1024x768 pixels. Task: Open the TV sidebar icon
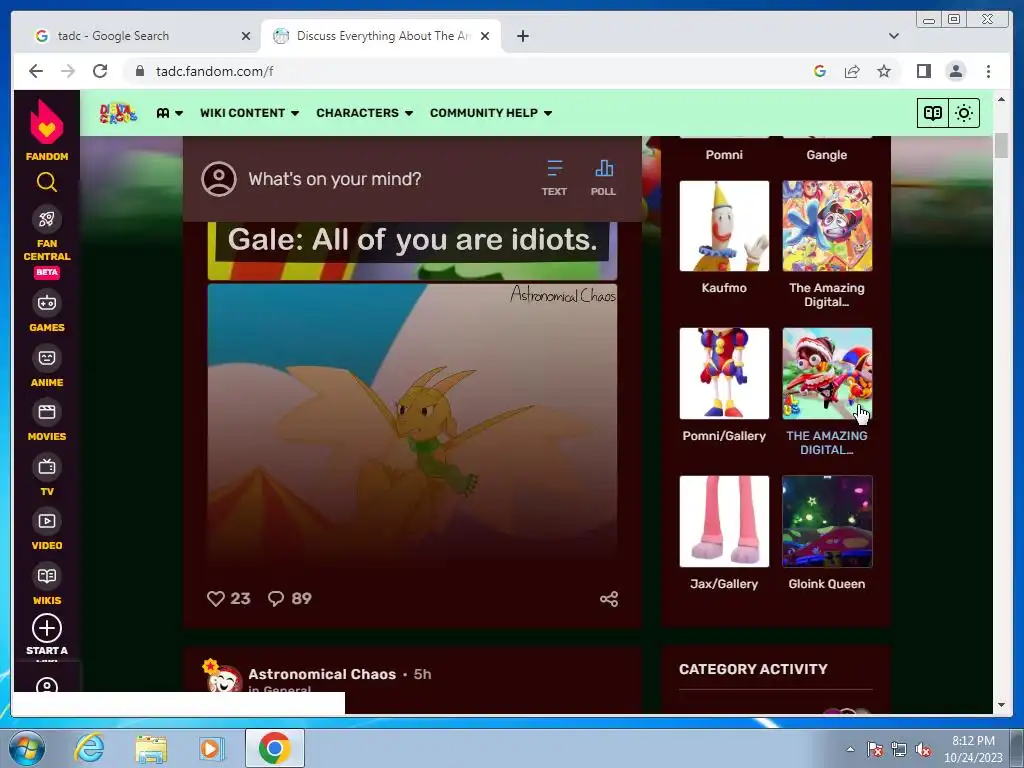coord(46,467)
